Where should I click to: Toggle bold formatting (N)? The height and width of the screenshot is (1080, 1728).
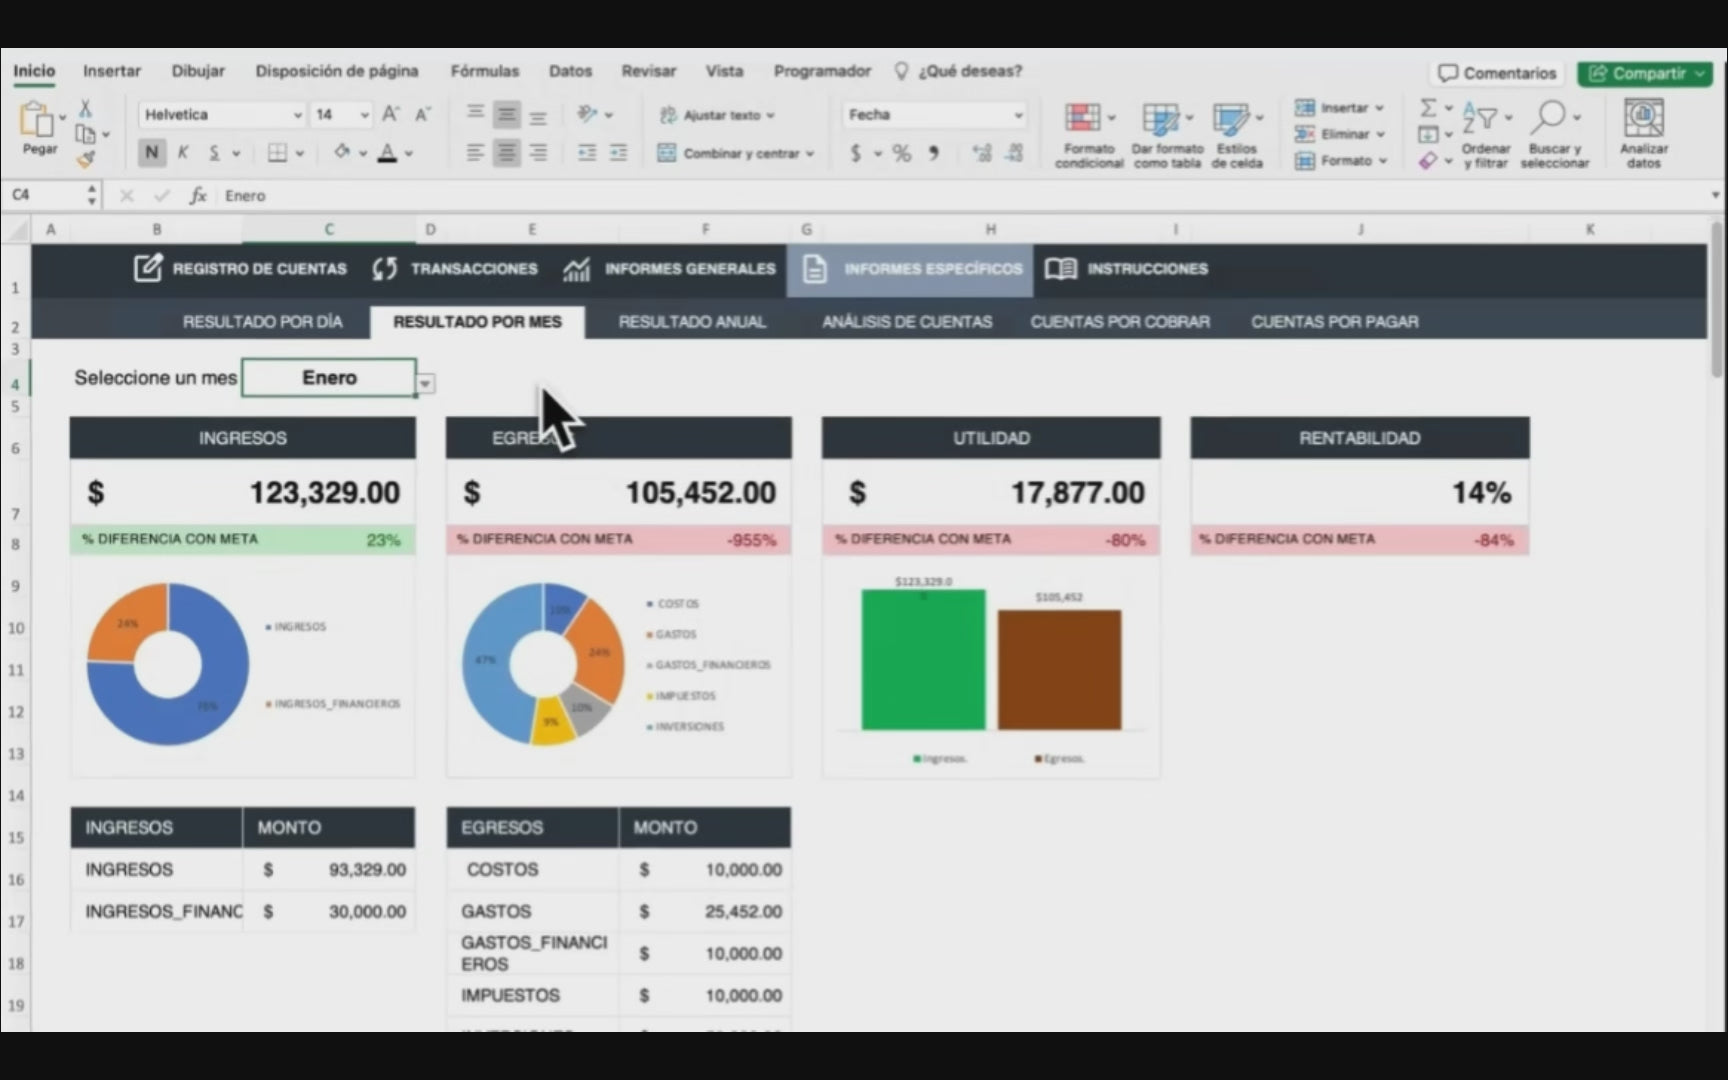click(x=151, y=153)
